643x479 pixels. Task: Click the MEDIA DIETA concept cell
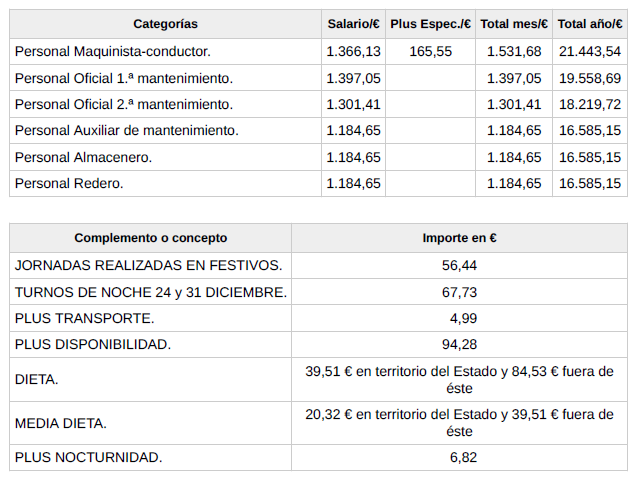[x=61, y=423]
